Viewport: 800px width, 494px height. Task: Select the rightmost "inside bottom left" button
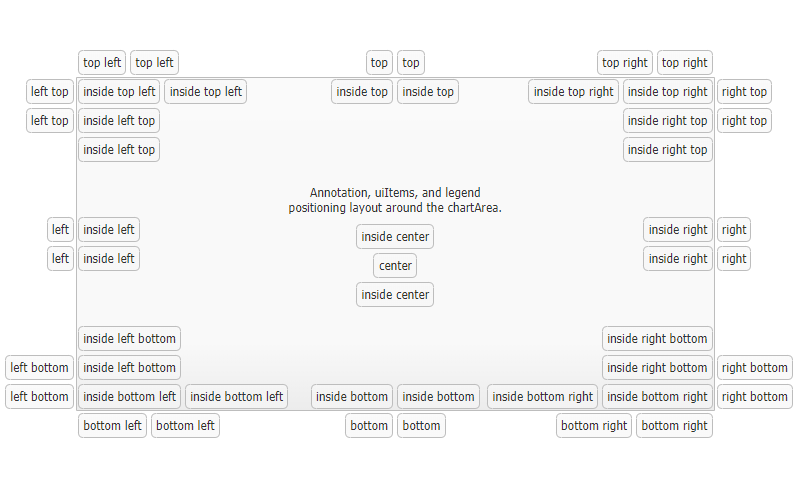237,397
